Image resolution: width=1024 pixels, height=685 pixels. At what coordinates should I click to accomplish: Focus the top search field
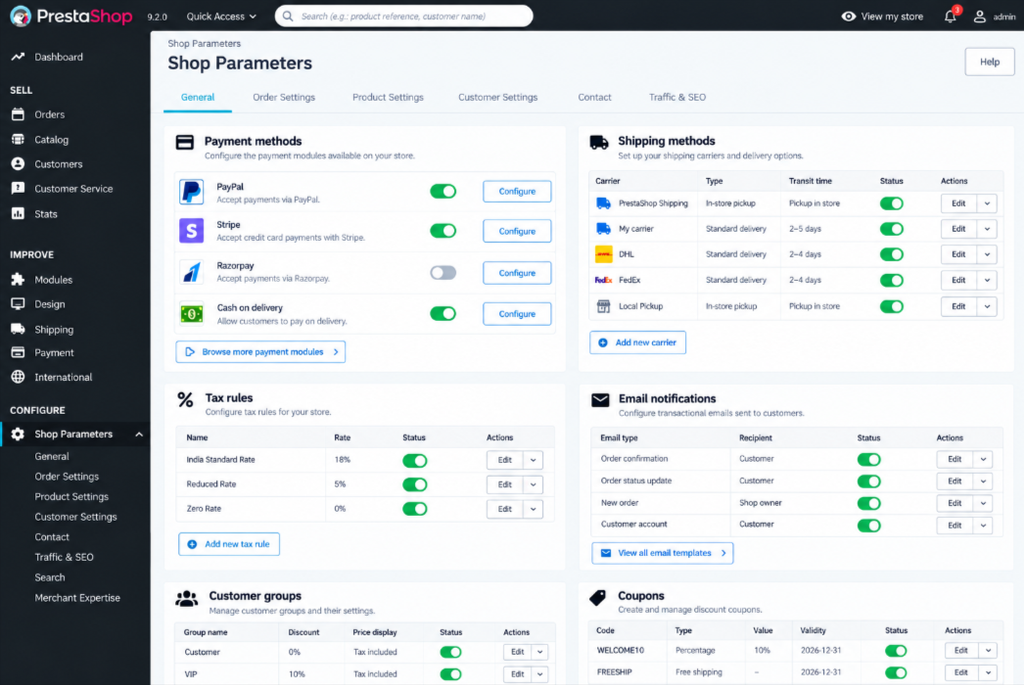pos(404,16)
